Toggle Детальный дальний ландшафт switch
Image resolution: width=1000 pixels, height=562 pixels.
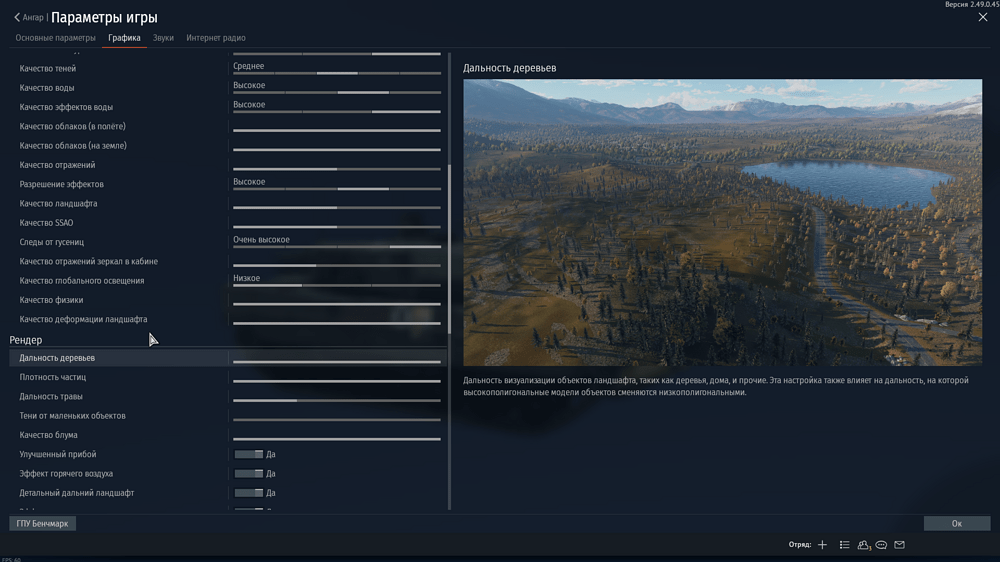click(x=248, y=493)
